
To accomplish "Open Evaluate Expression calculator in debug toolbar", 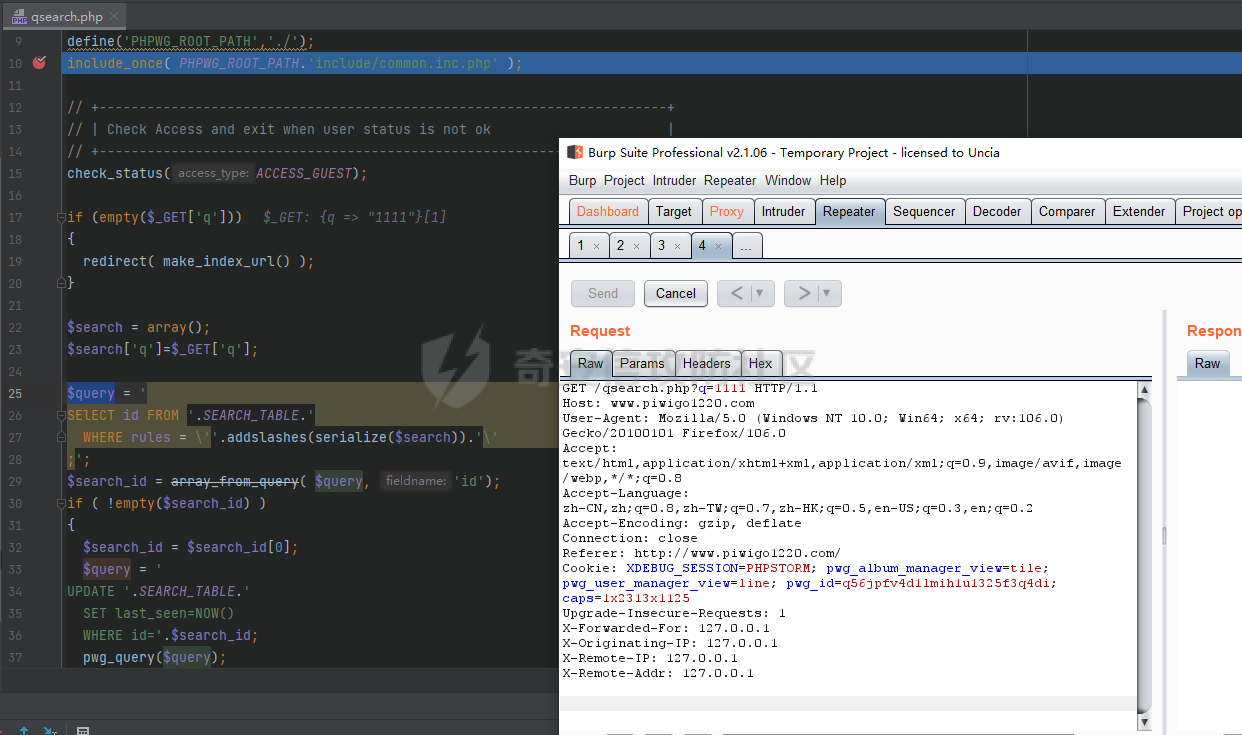I will coord(83,731).
